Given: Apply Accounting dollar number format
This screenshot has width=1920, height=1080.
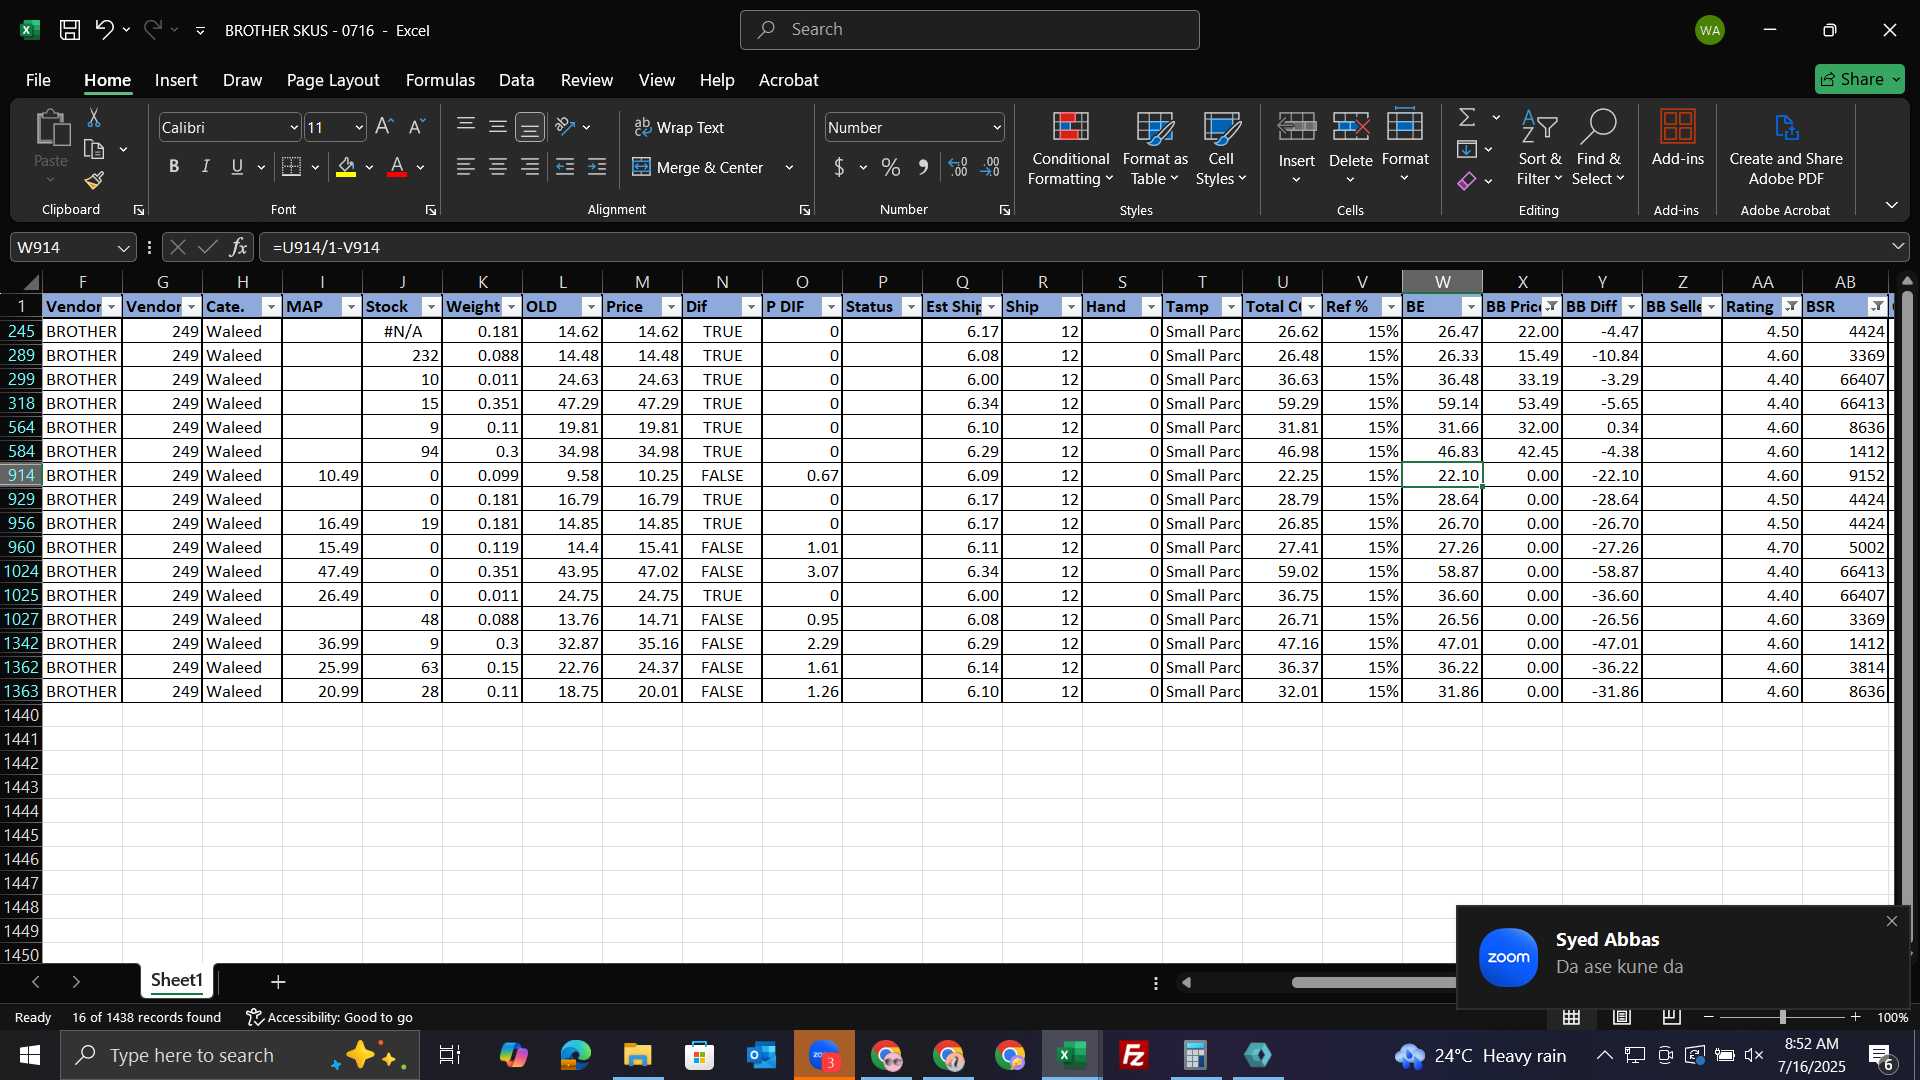Looking at the screenshot, I should 839,168.
